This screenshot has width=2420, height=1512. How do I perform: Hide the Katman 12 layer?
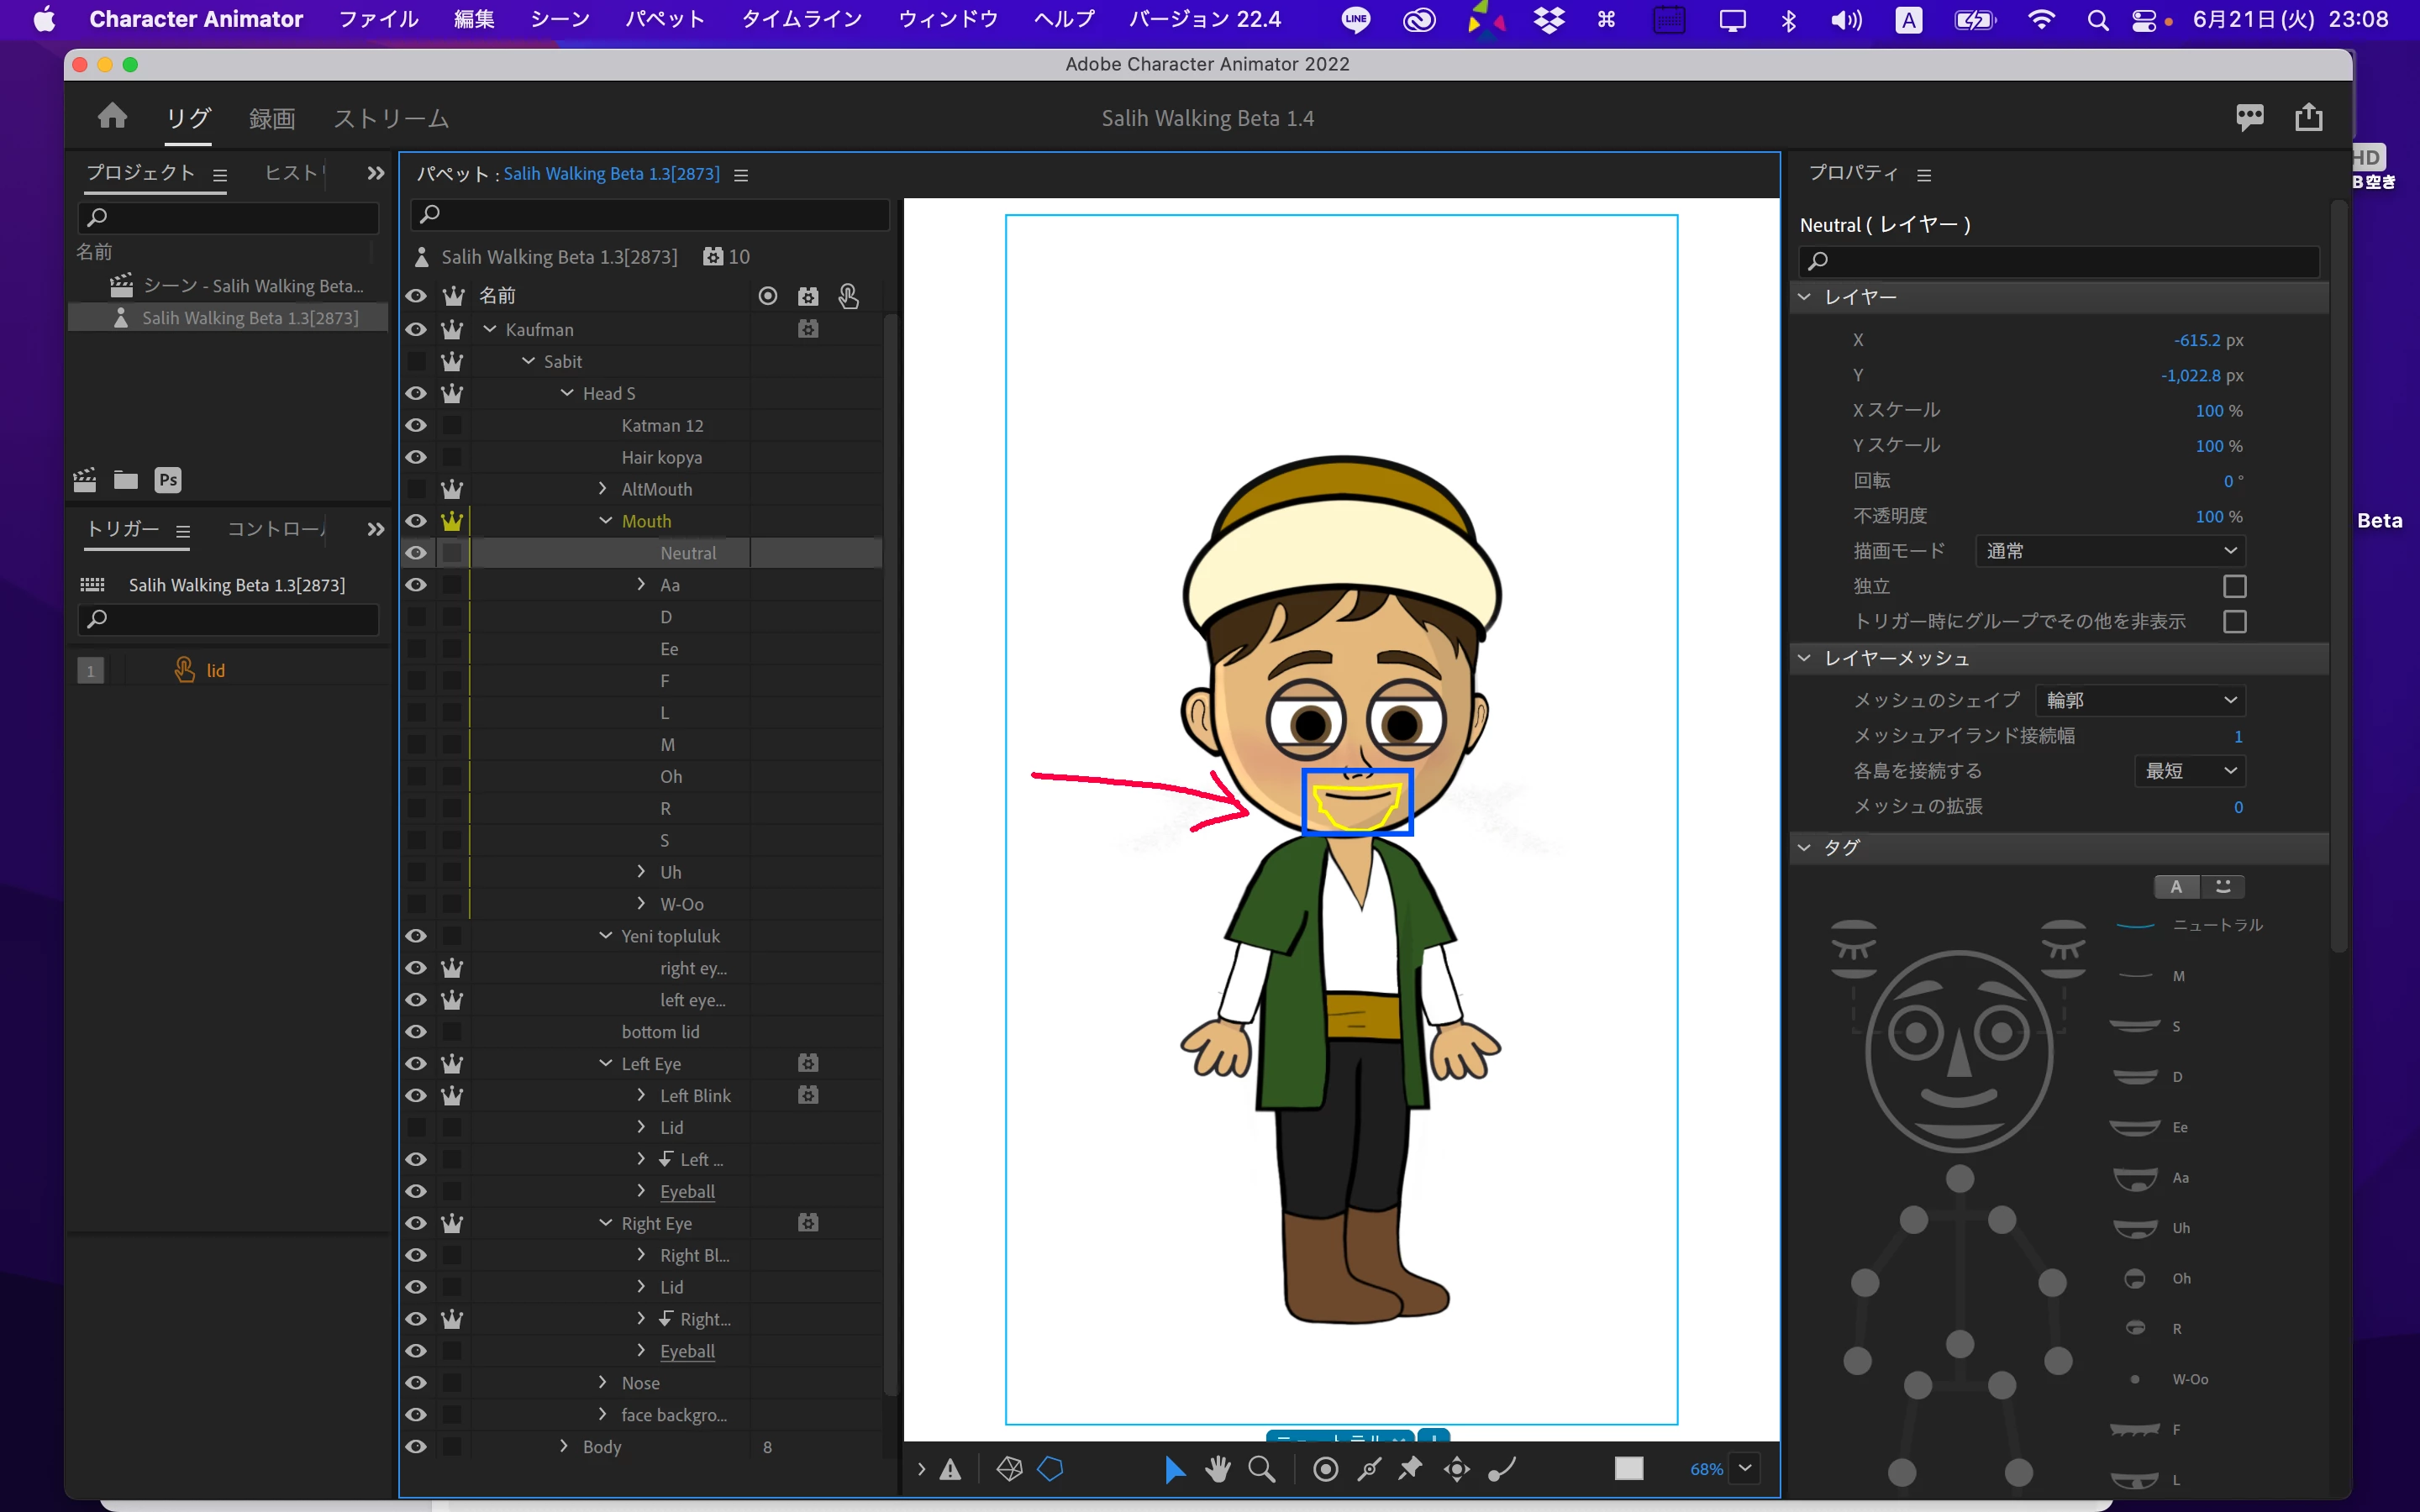[416, 425]
